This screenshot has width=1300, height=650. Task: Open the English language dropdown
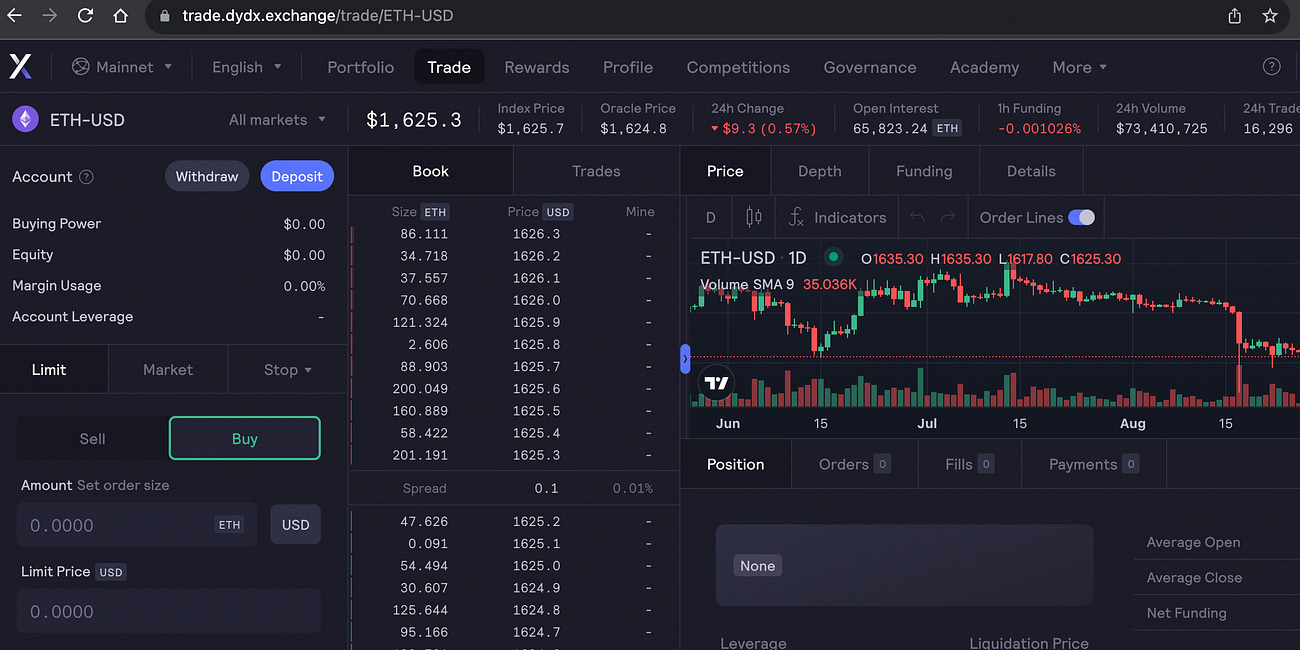[x=247, y=67]
